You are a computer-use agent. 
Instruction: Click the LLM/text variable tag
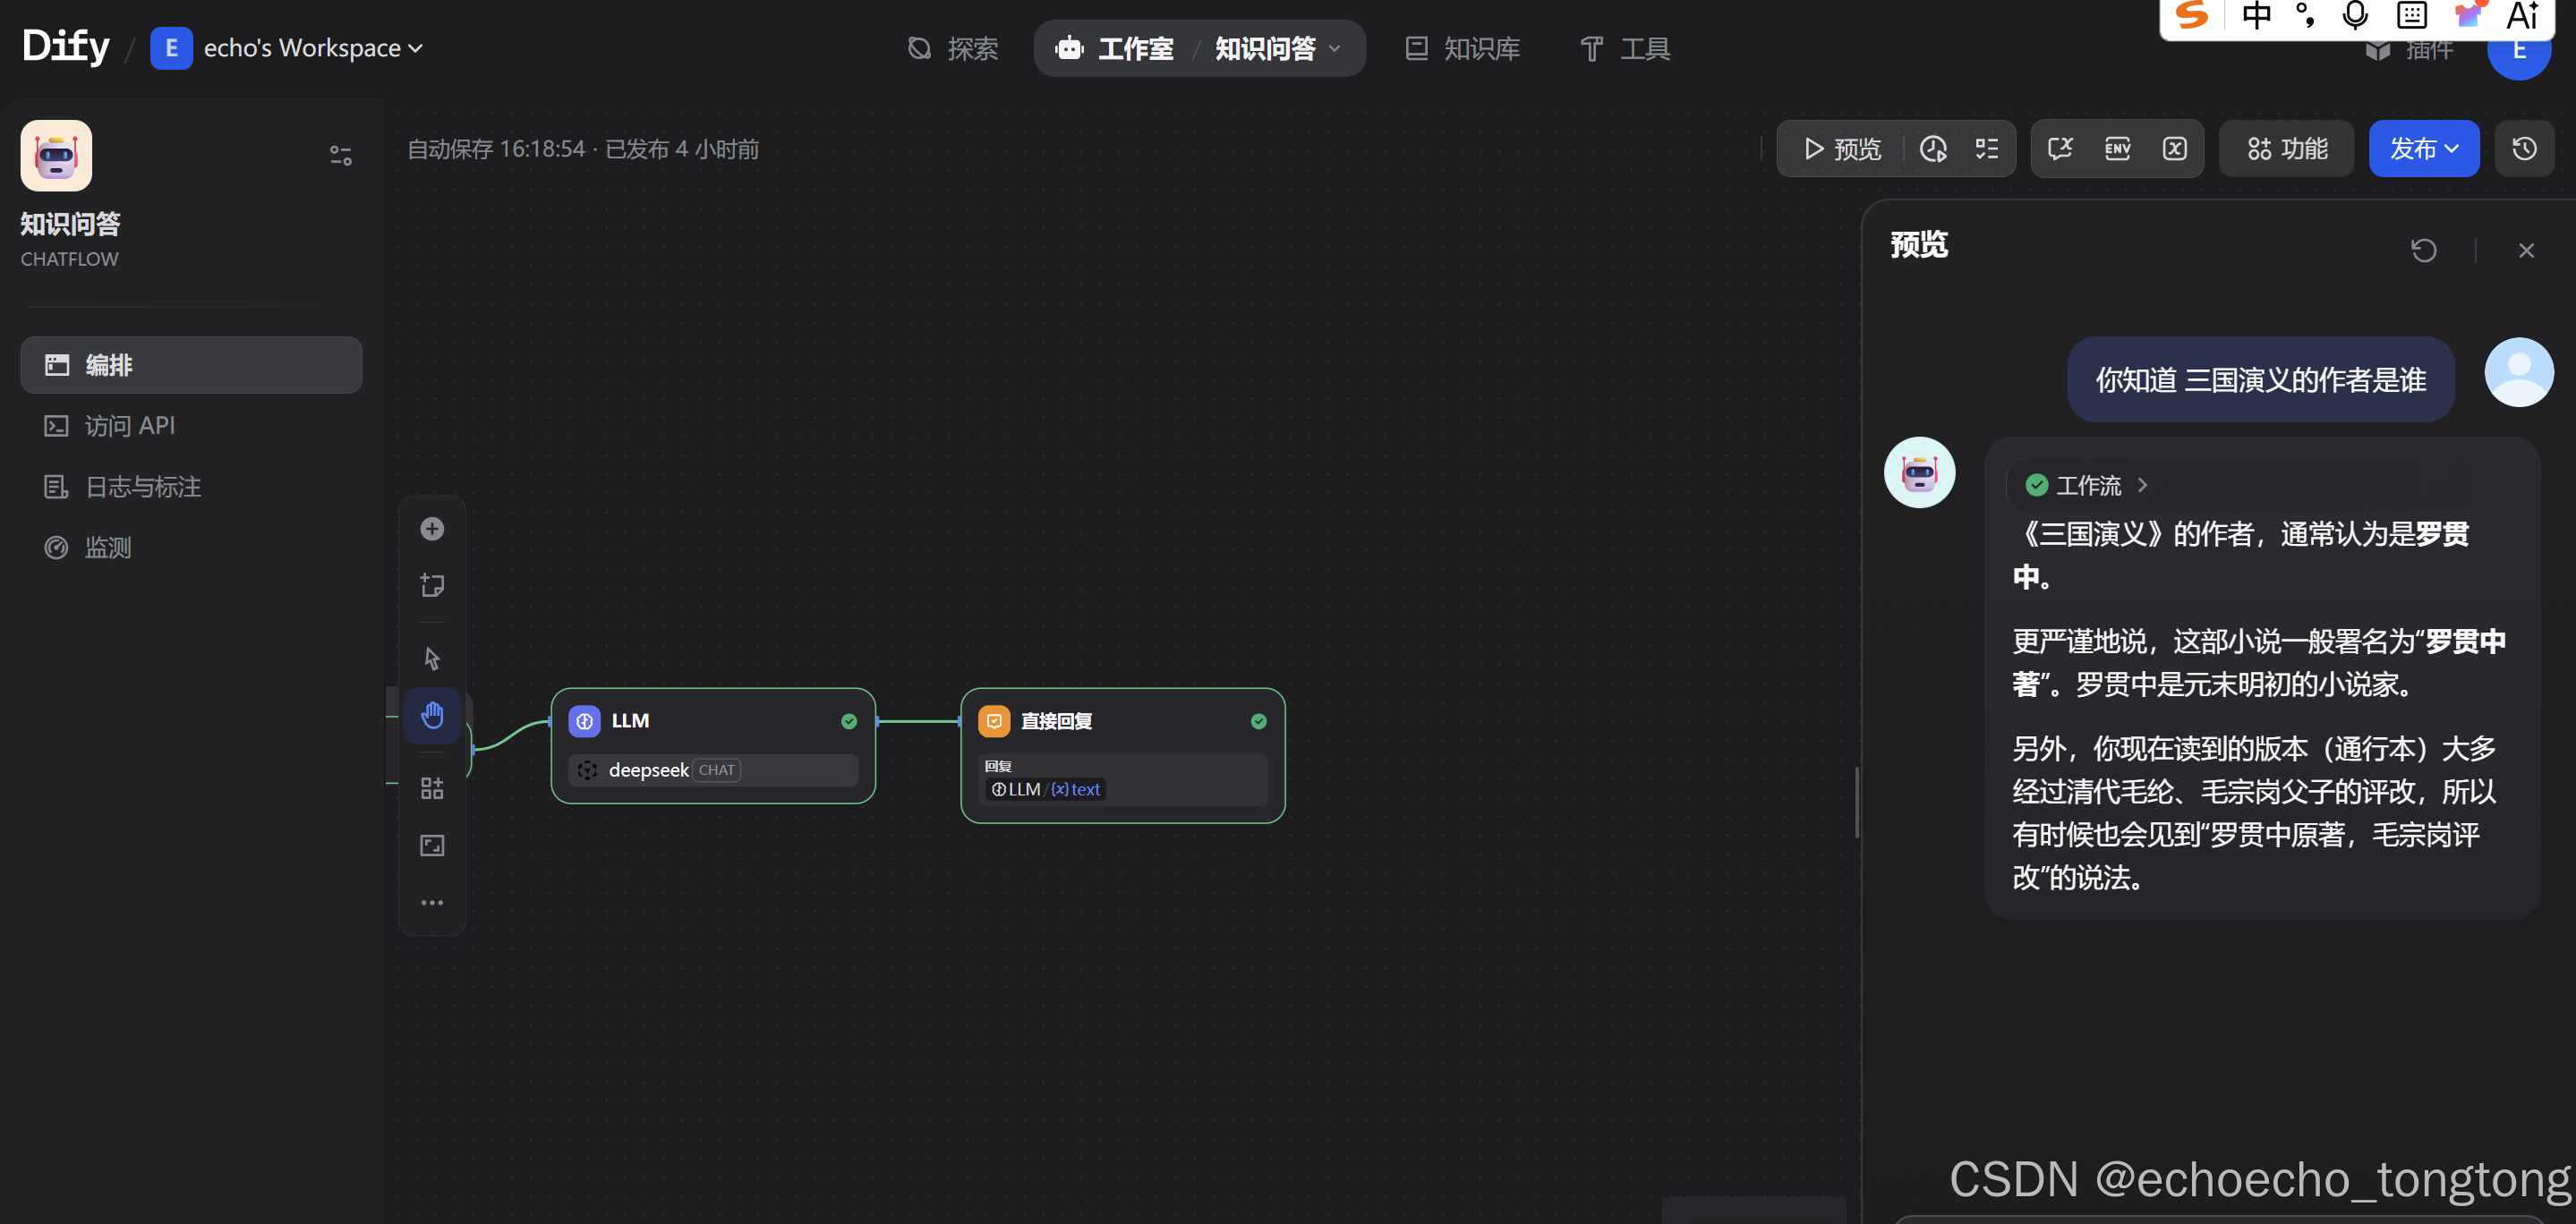point(1045,789)
